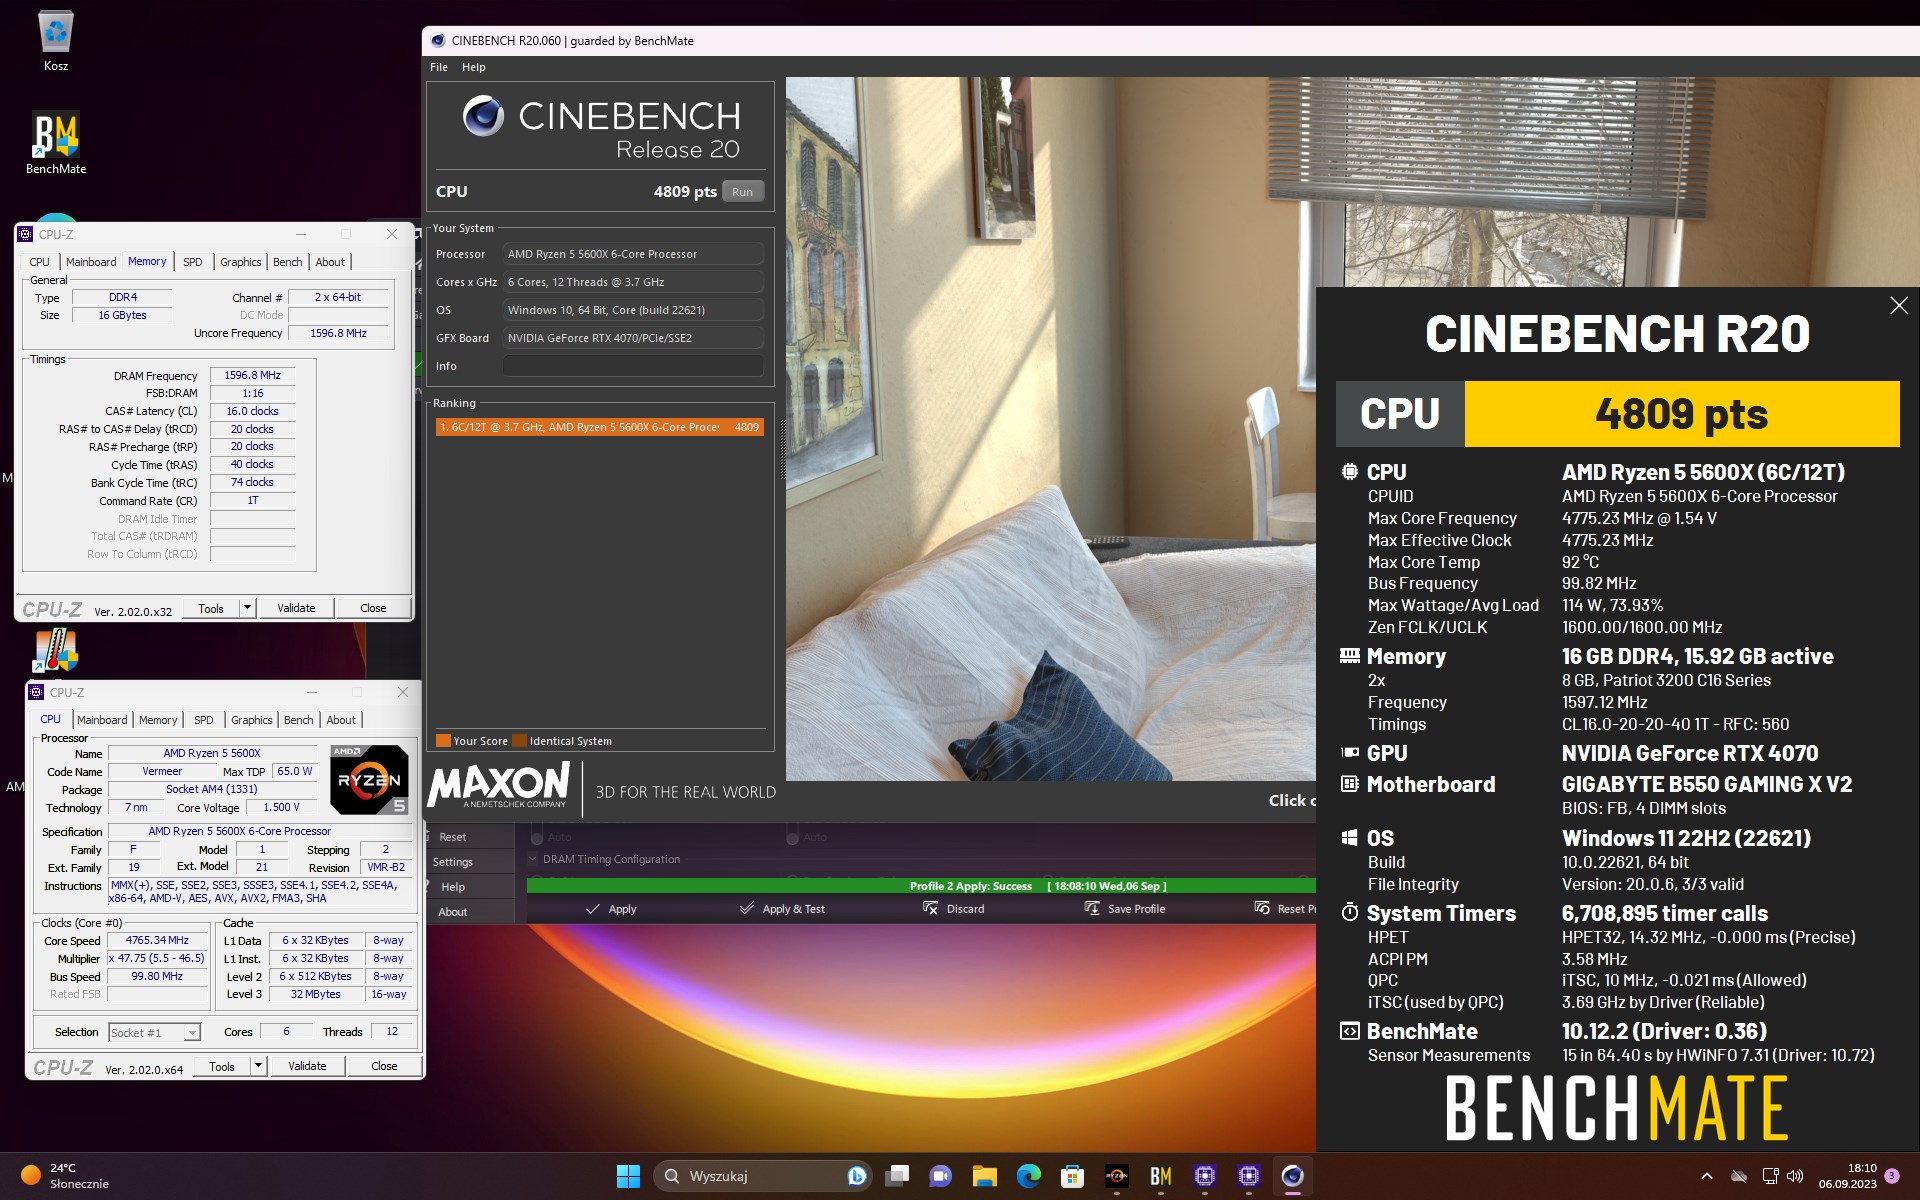Screen dimensions: 1920x1200
Task: Click Save Profile in Ryzen Master
Action: pos(1125,909)
